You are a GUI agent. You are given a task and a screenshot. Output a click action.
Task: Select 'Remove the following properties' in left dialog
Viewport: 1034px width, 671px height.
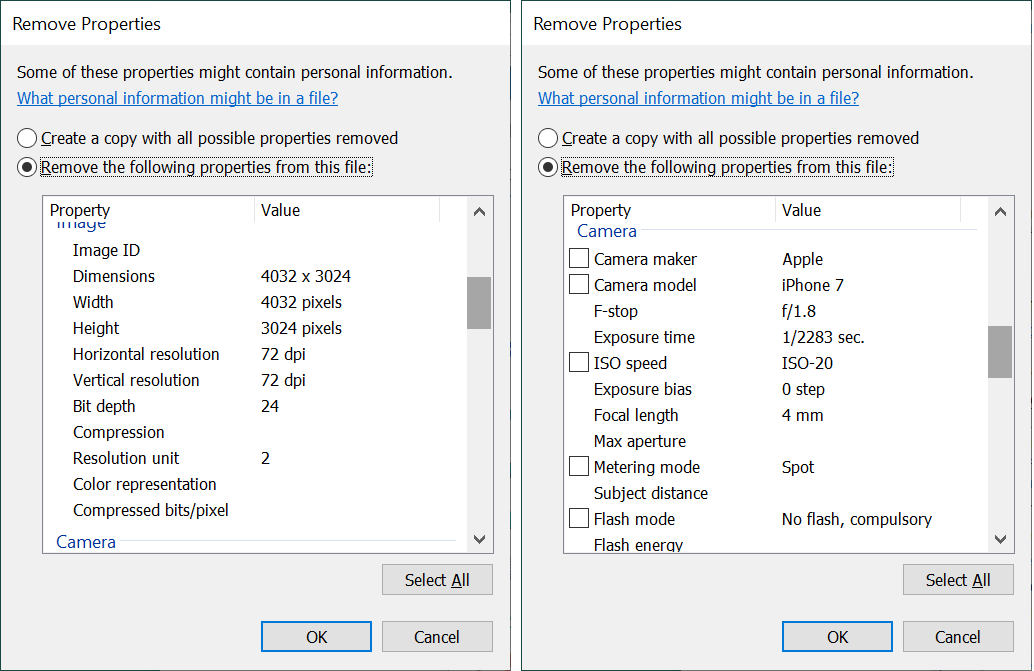tap(28, 167)
